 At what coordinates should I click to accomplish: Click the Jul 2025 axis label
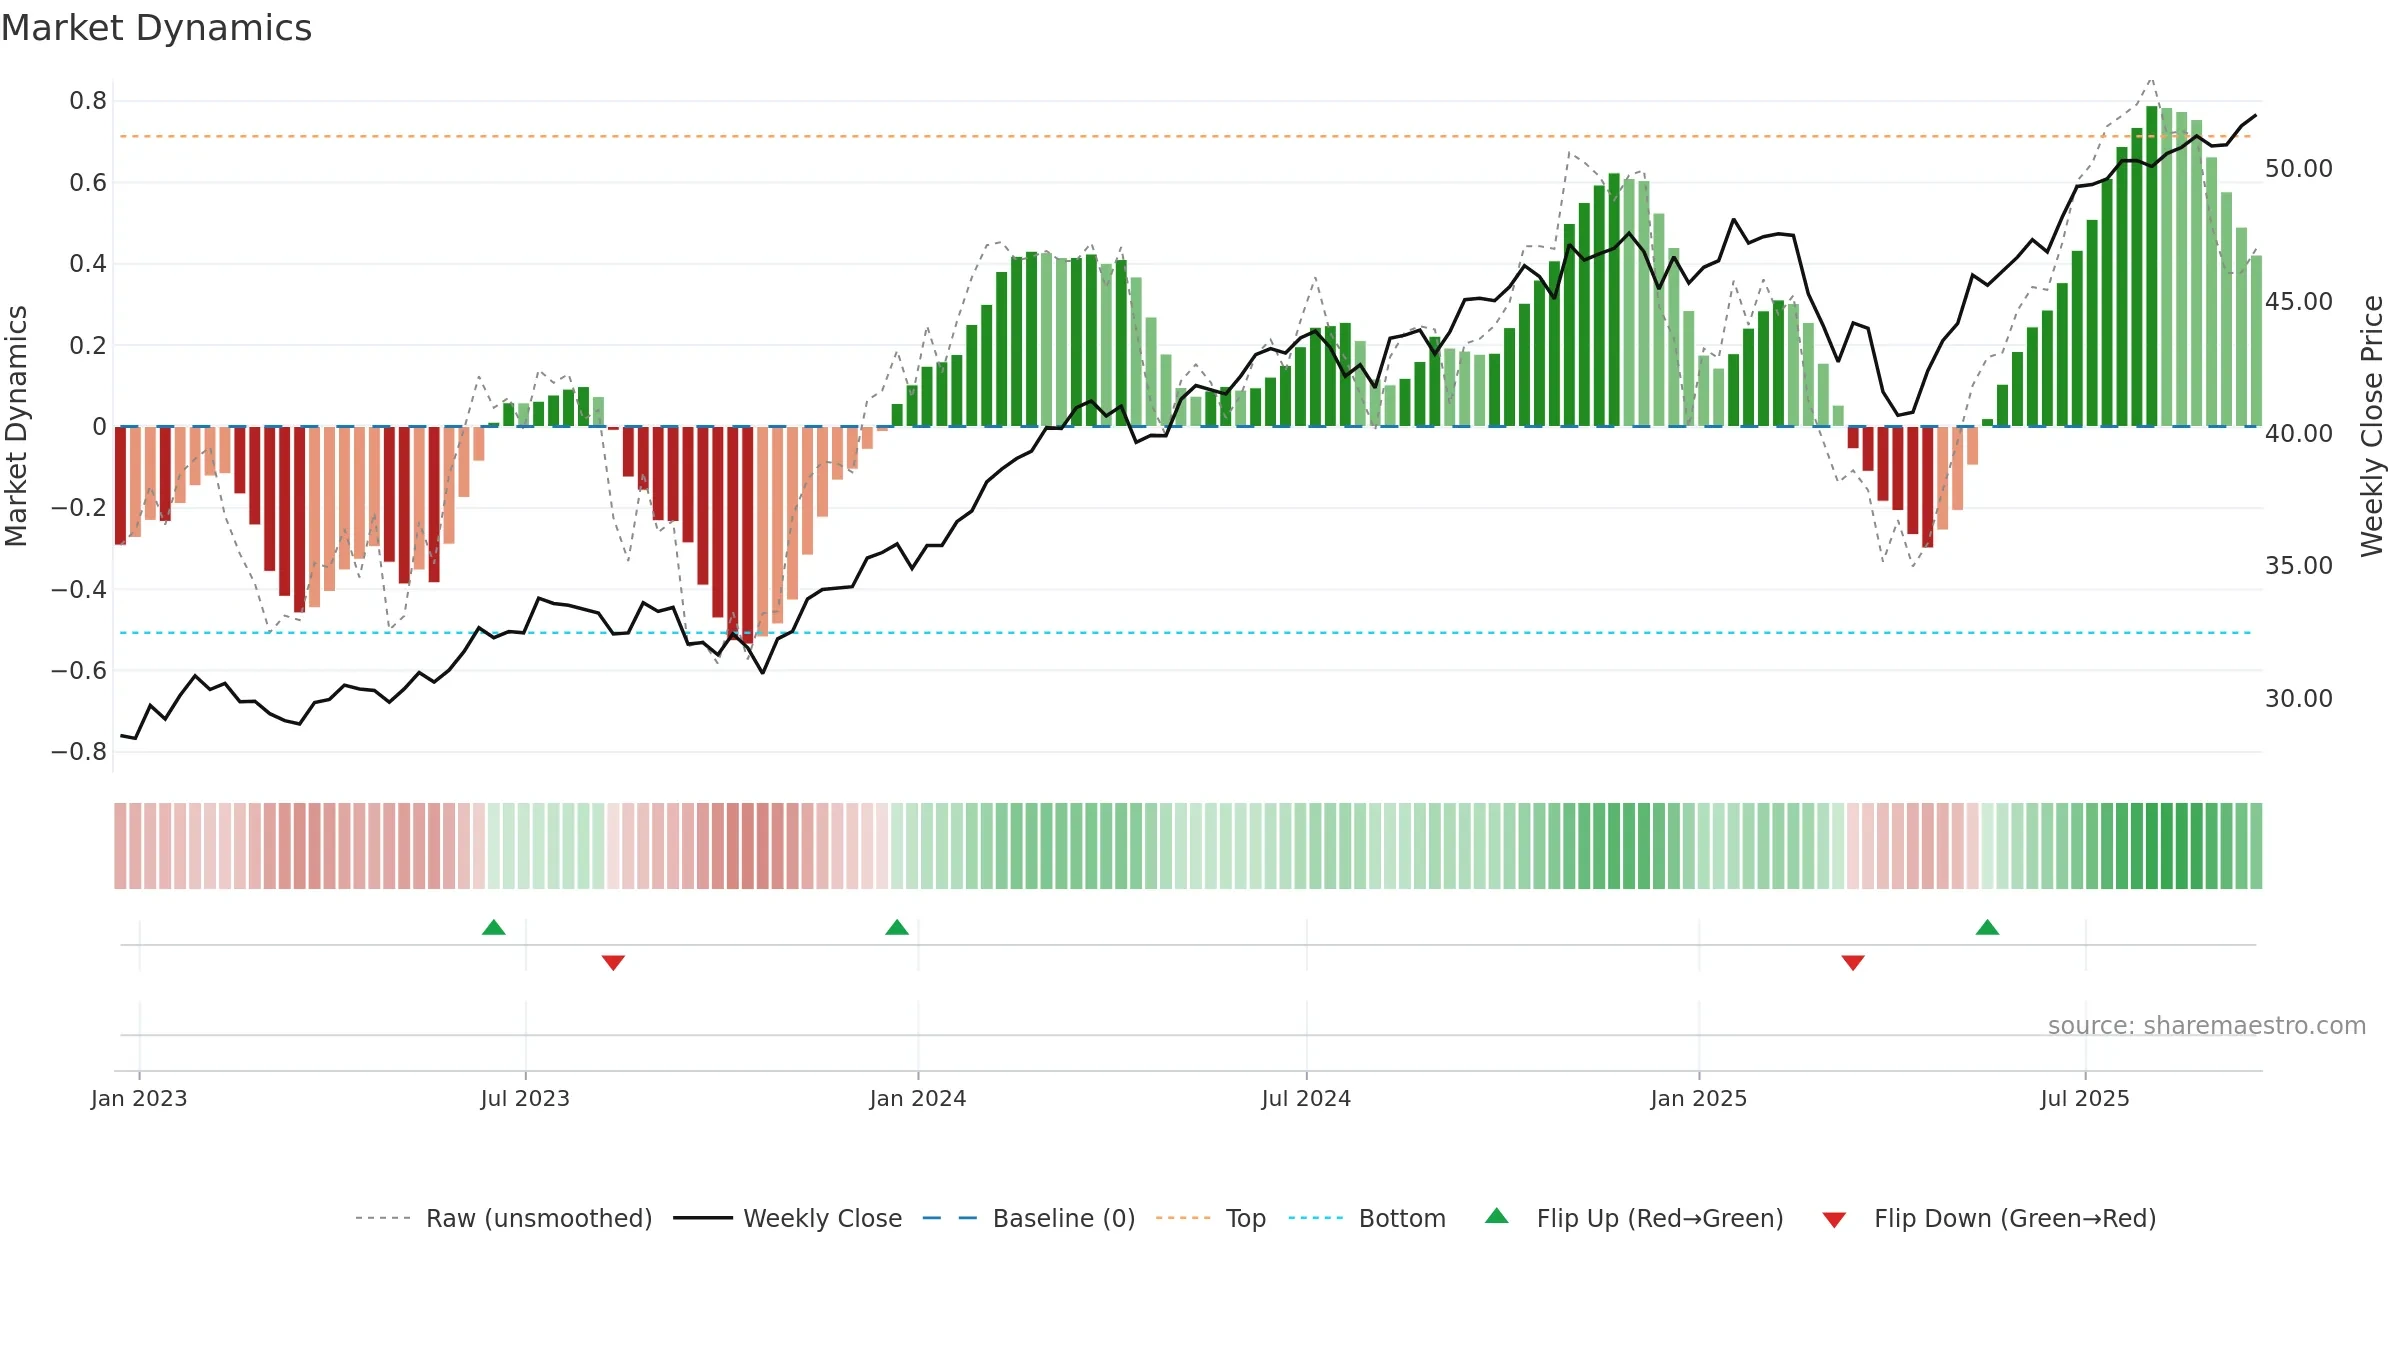(2085, 1098)
